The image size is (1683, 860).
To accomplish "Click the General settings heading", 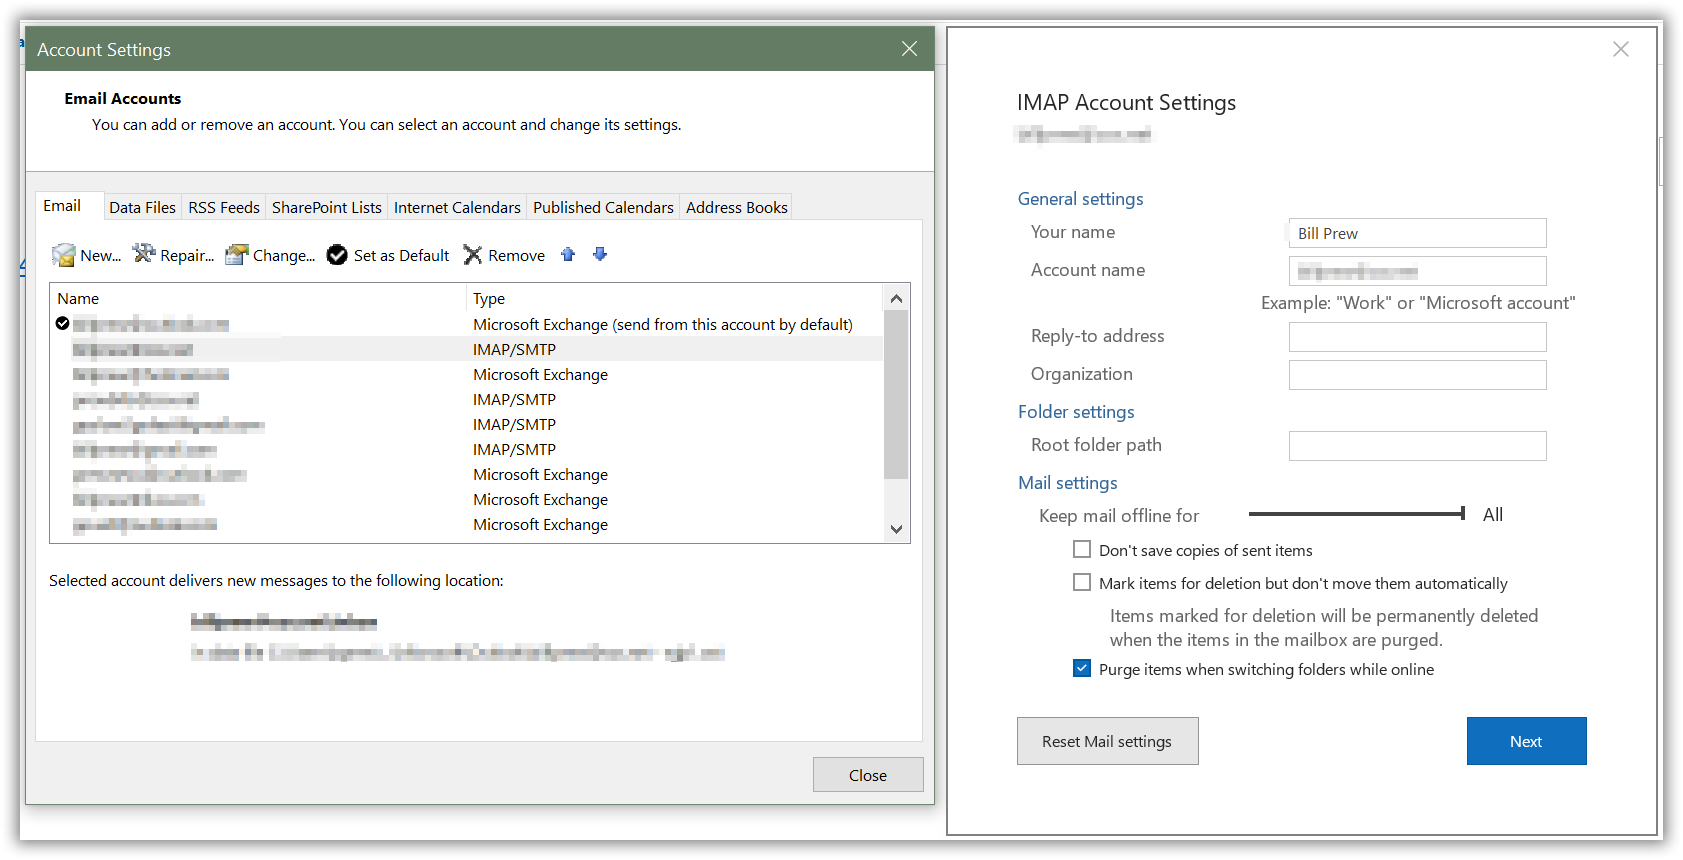I will (x=1080, y=199).
